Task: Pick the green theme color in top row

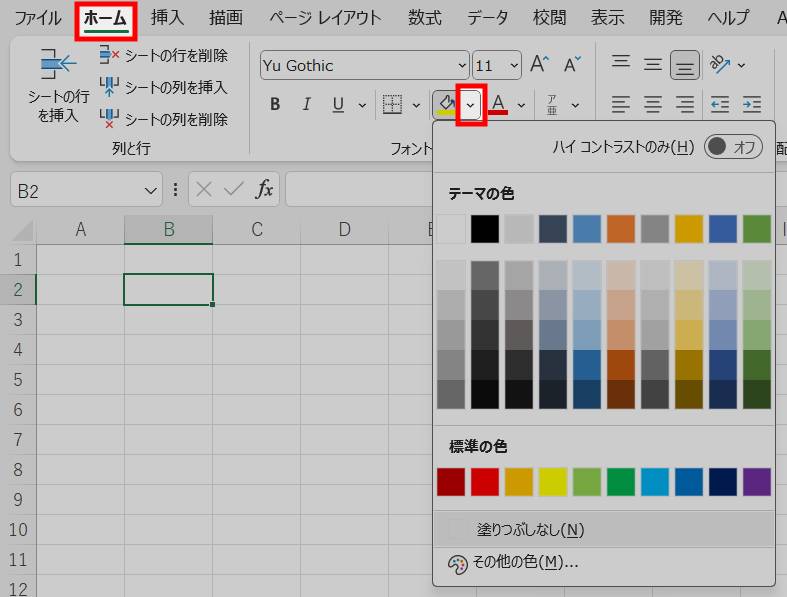Action: (757, 229)
